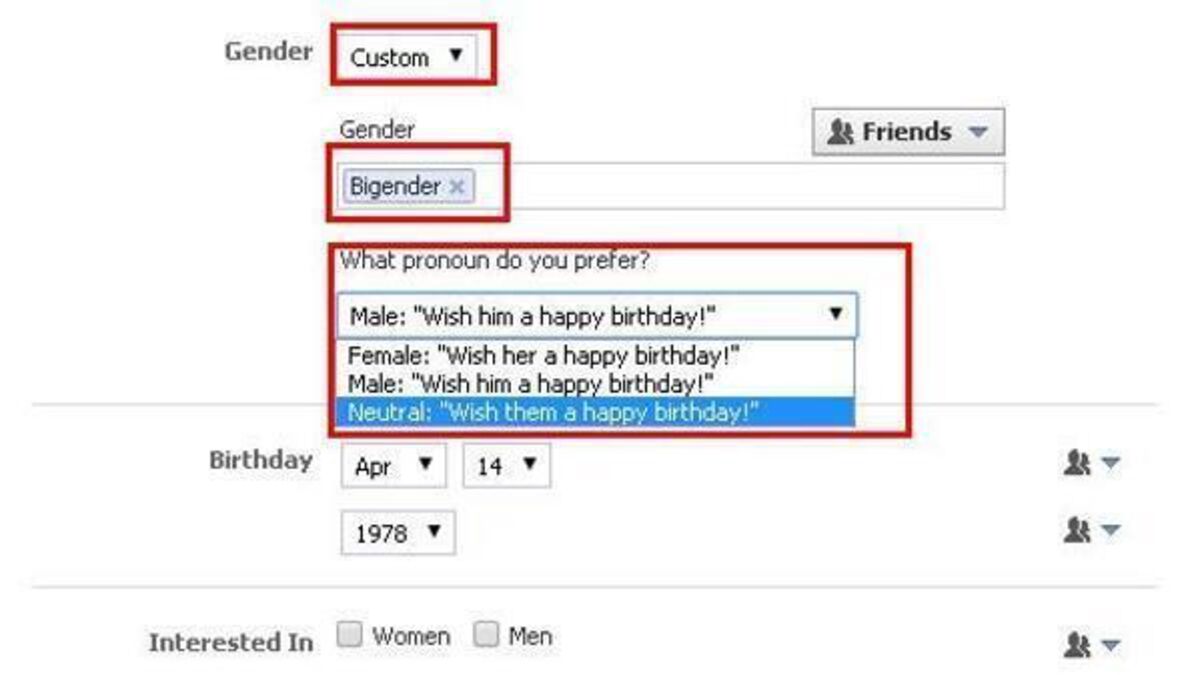Image resolution: width=1200 pixels, height=675 pixels.
Task: Open the birthday day dropdown showing 14
Action: pos(506,466)
